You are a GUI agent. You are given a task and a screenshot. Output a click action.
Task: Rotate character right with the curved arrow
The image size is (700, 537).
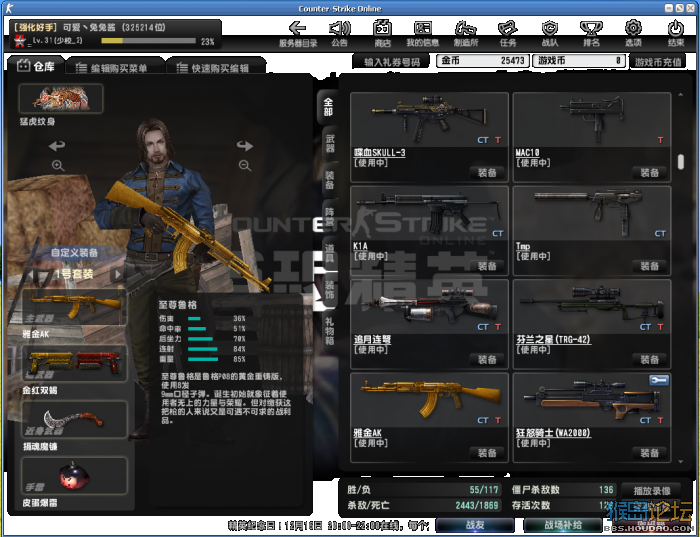coord(245,146)
